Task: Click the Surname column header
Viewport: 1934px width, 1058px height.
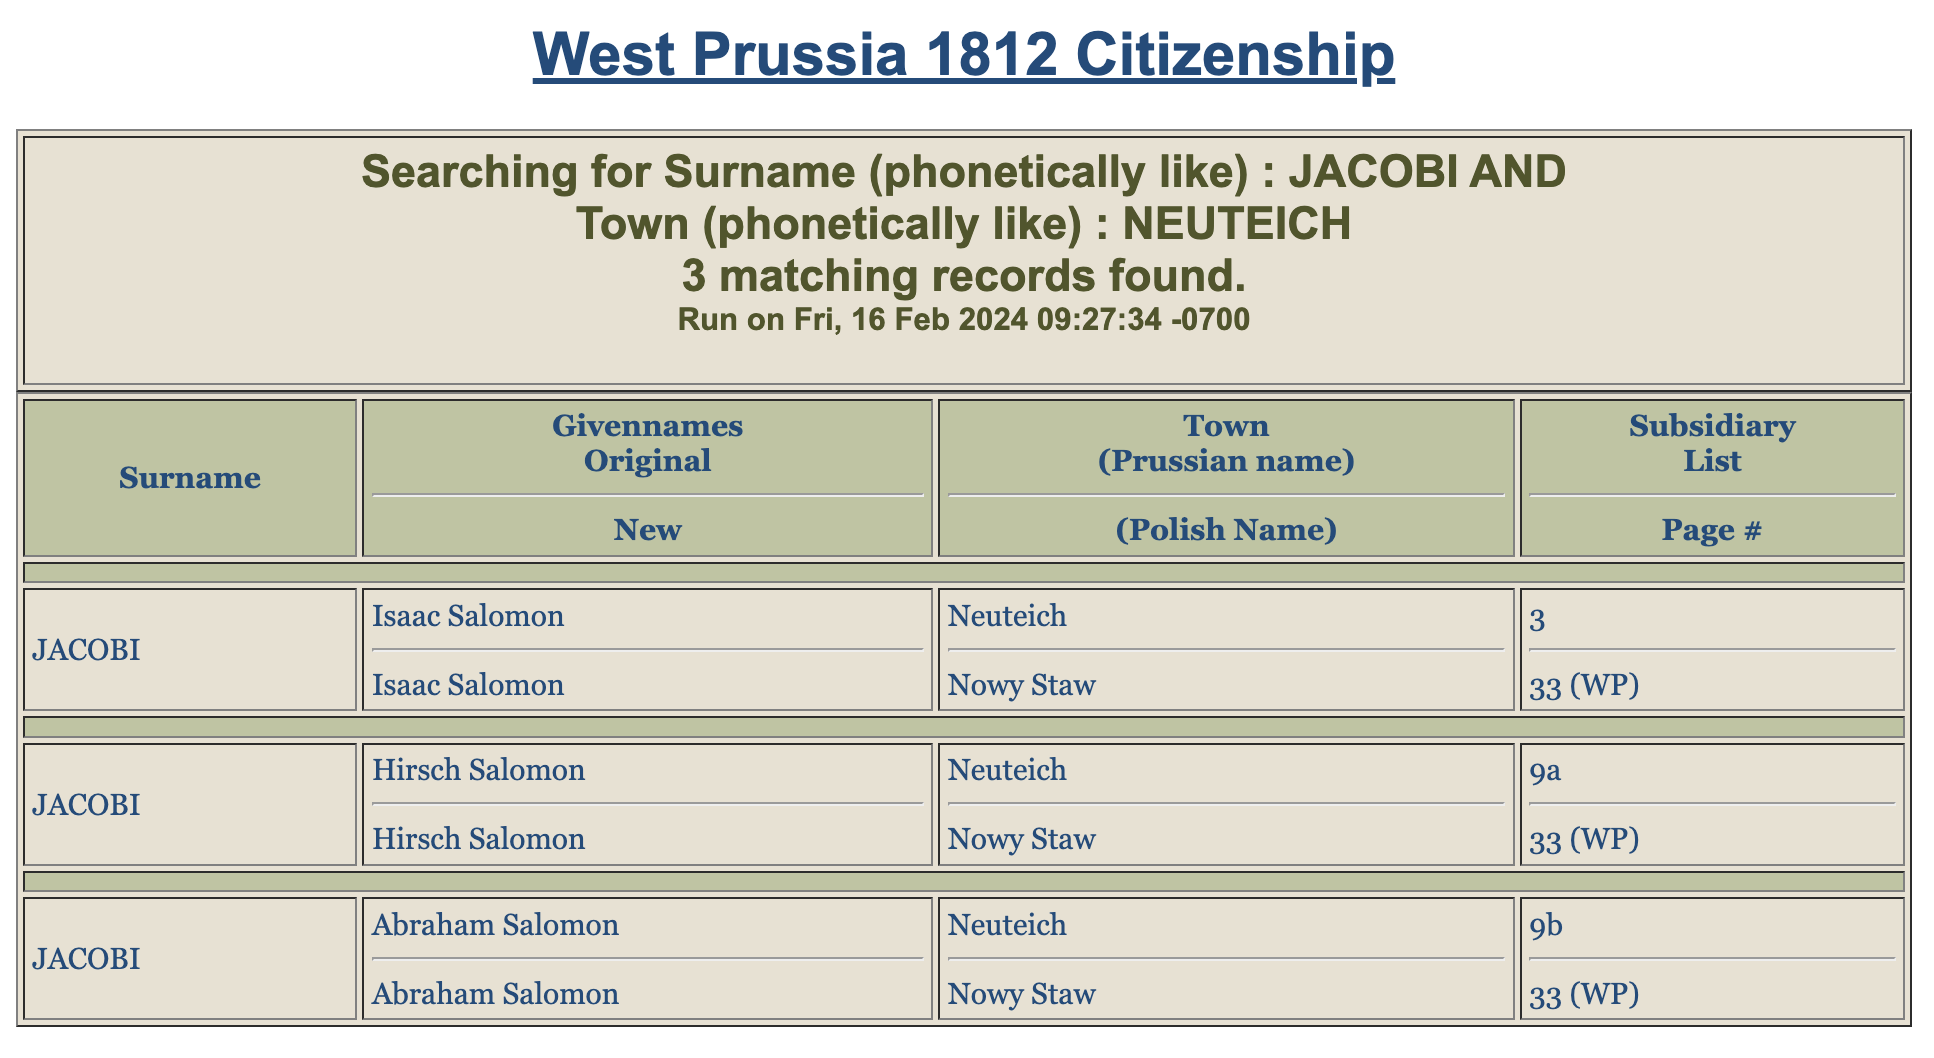Action: pyautogui.click(x=190, y=478)
